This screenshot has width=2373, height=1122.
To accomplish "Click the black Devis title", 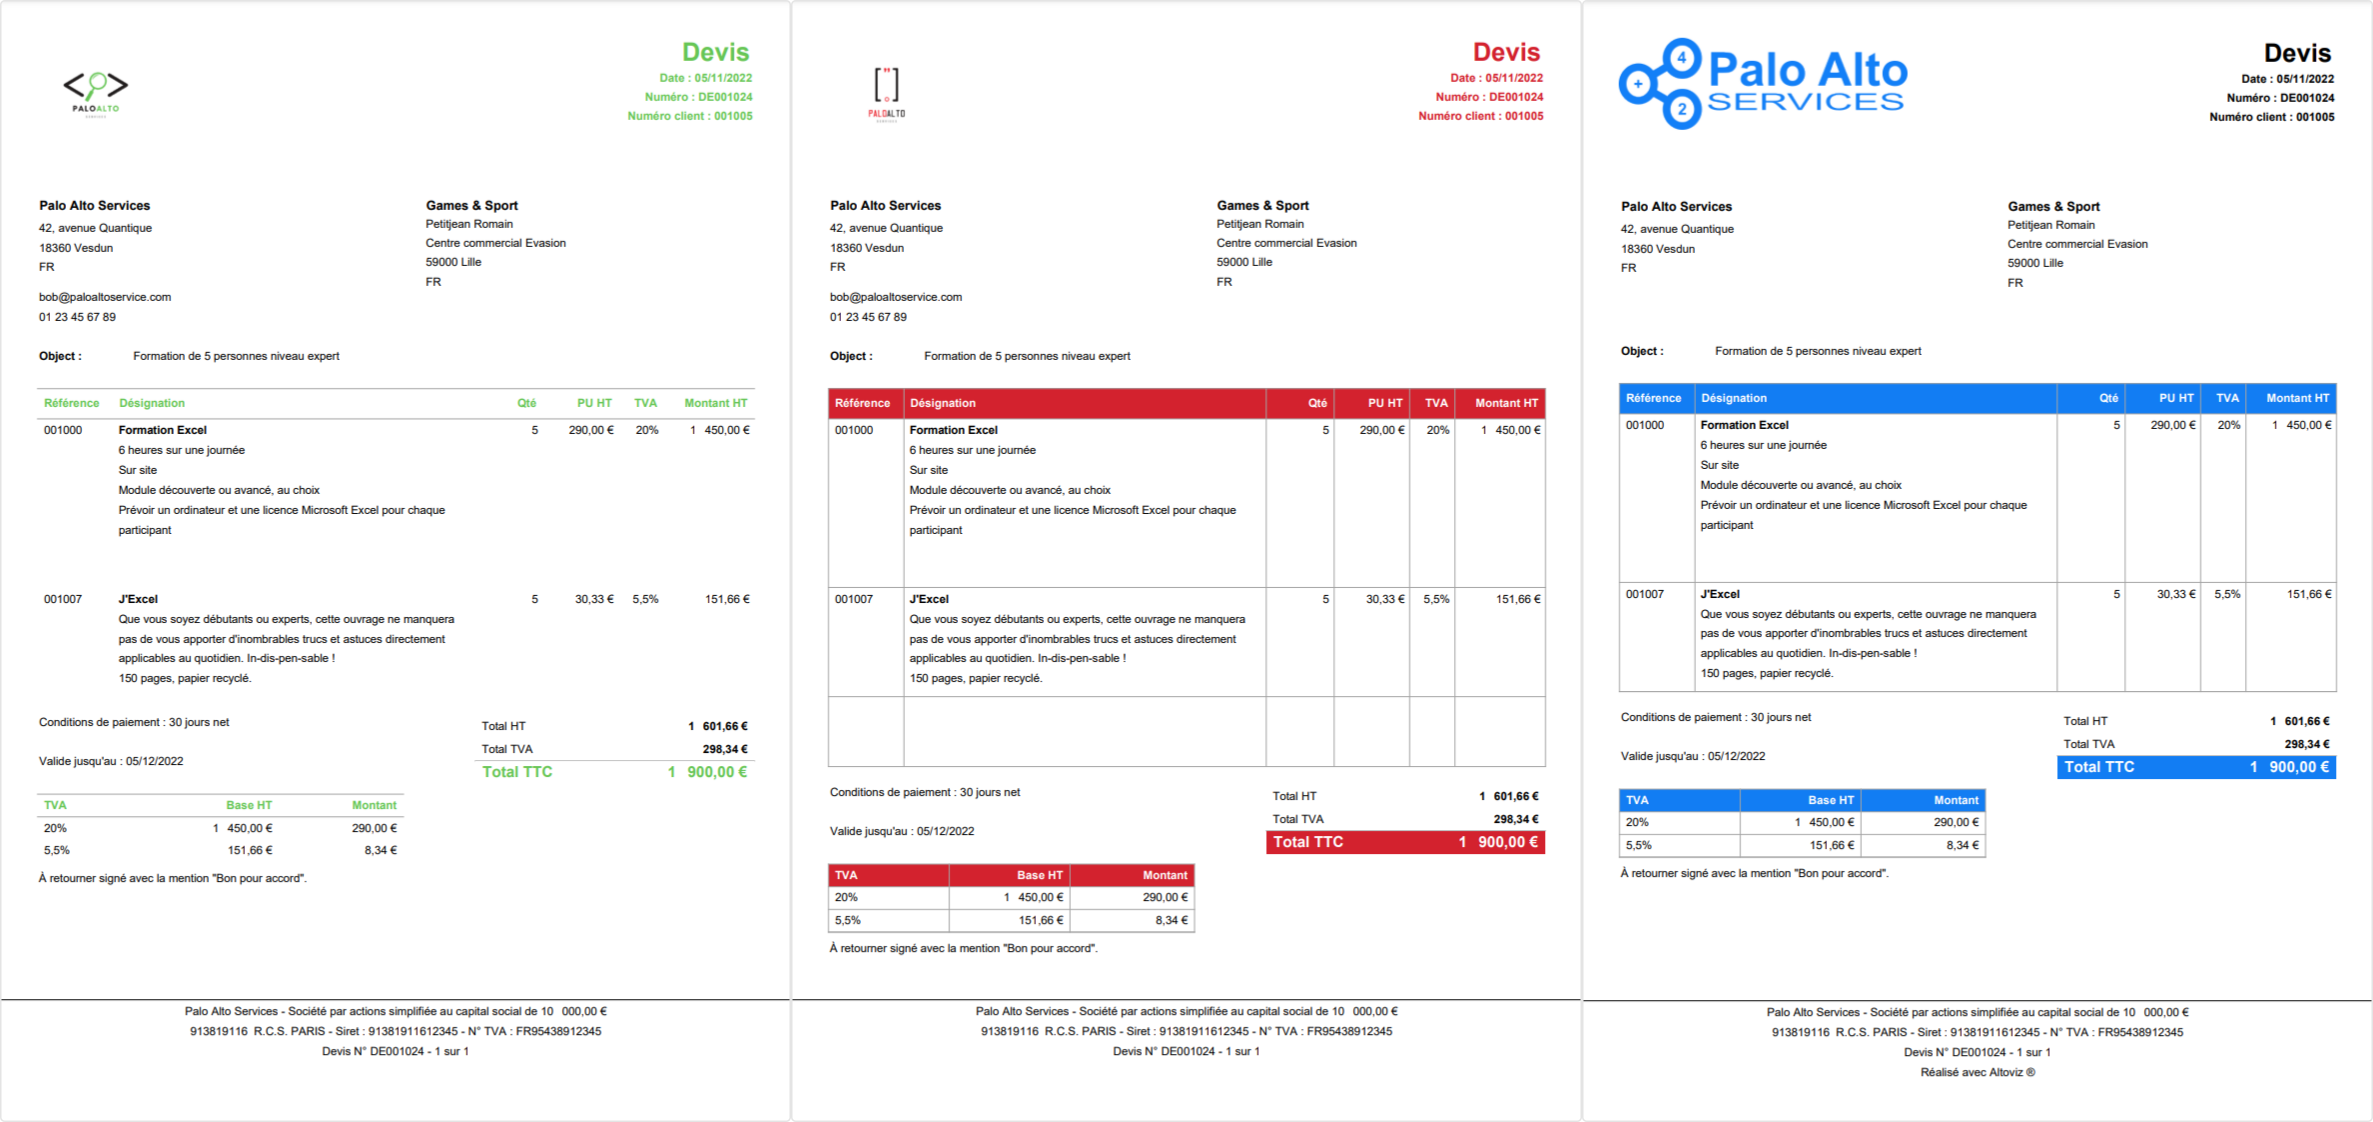I will click(x=2297, y=53).
